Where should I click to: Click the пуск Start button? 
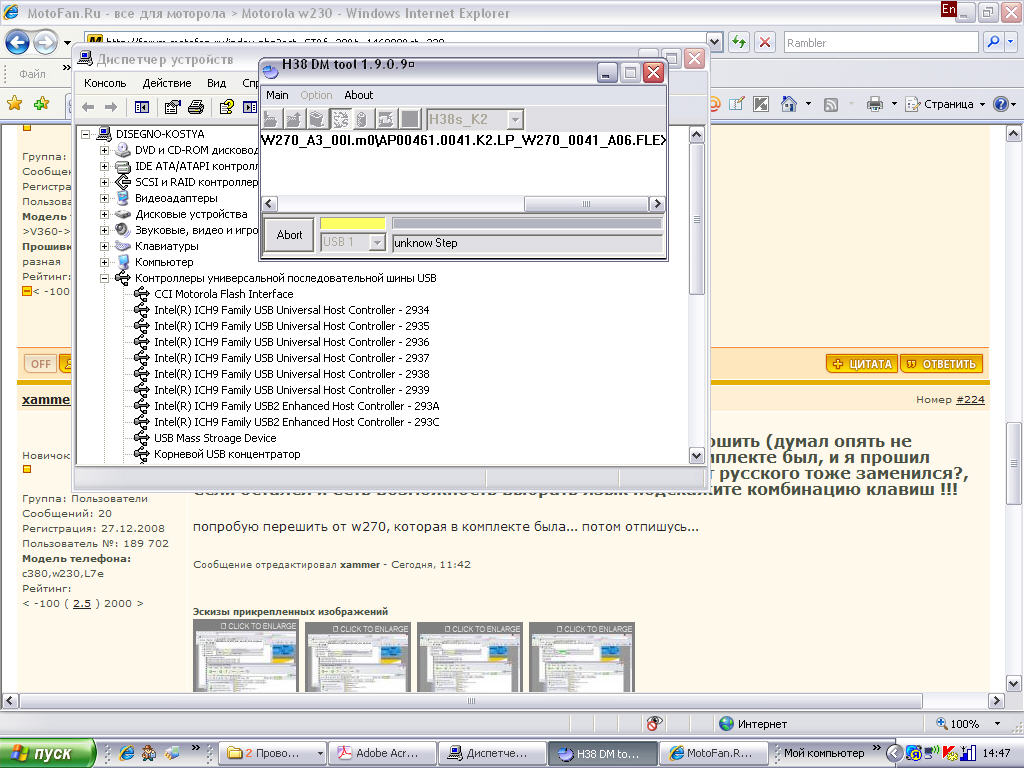point(47,753)
